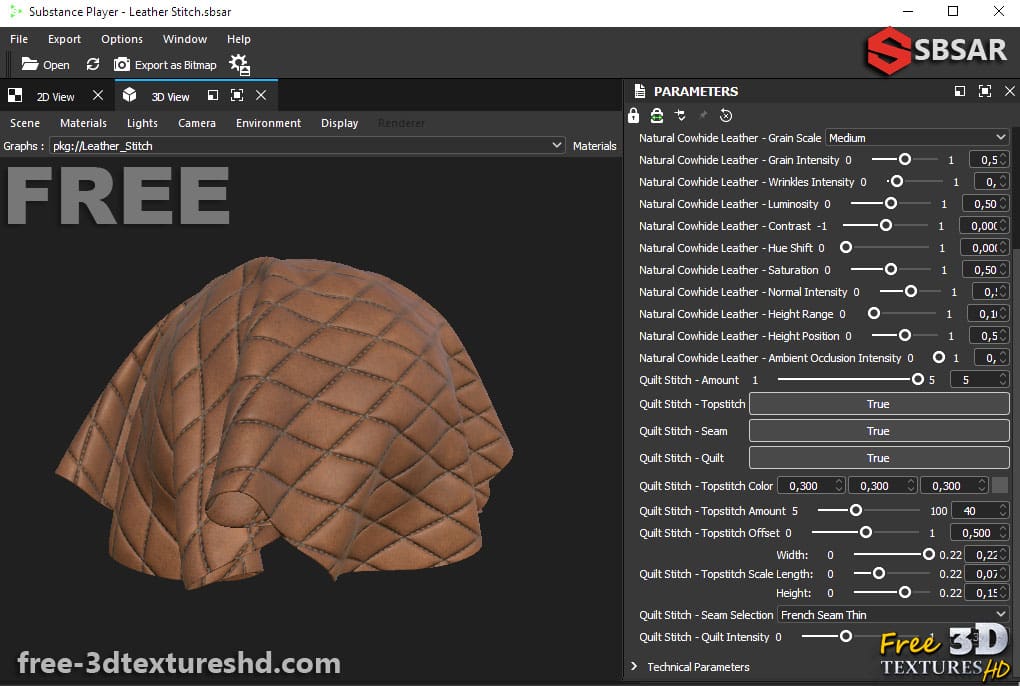Maximize the 3D View panel
This screenshot has width=1020, height=686.
pos(237,95)
